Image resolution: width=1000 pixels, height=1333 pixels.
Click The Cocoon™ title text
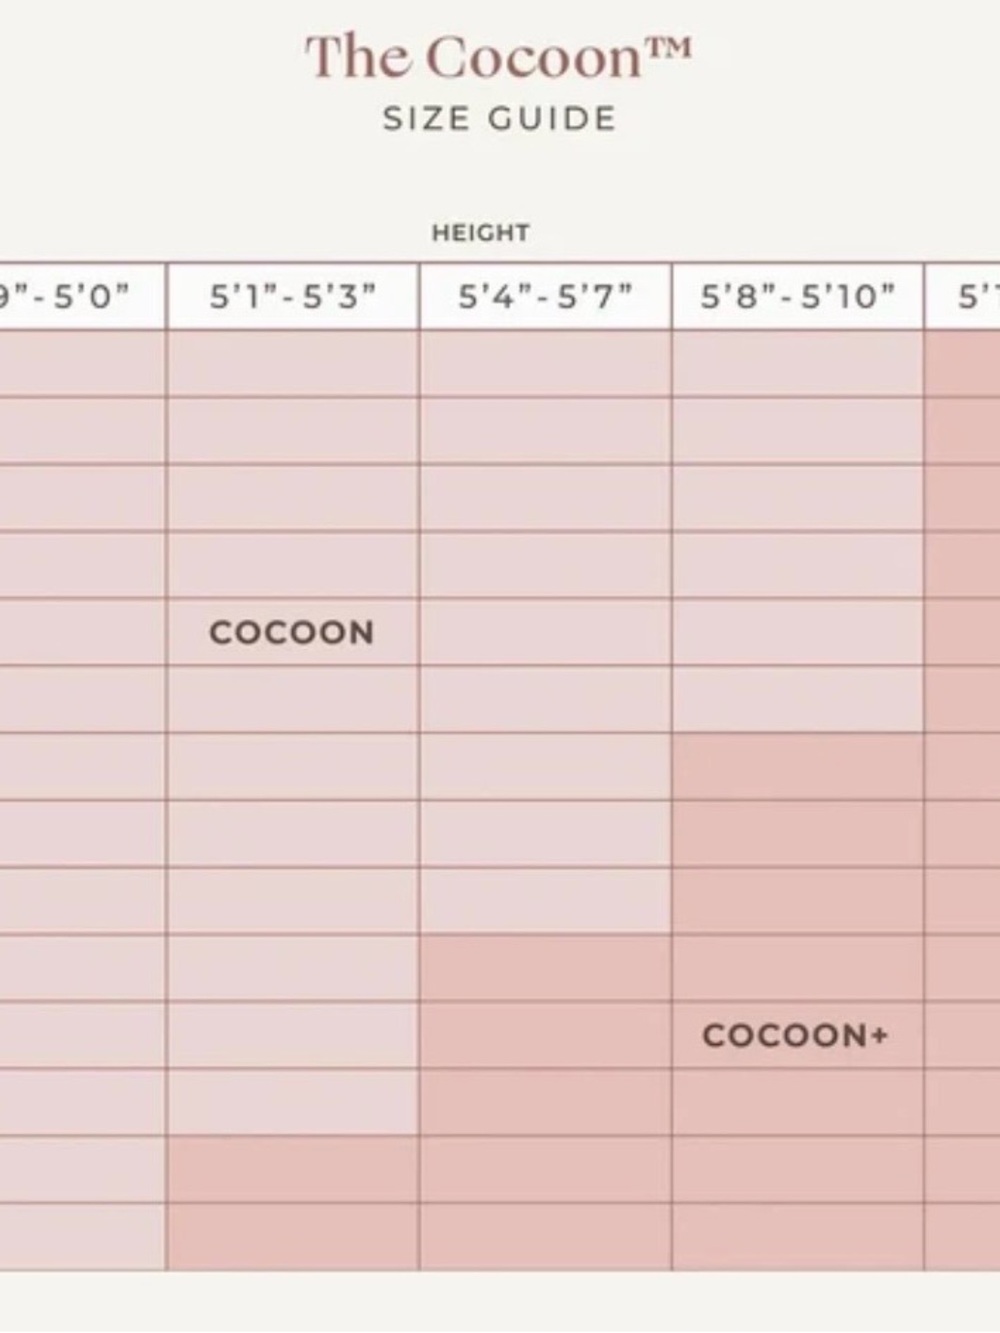click(498, 57)
